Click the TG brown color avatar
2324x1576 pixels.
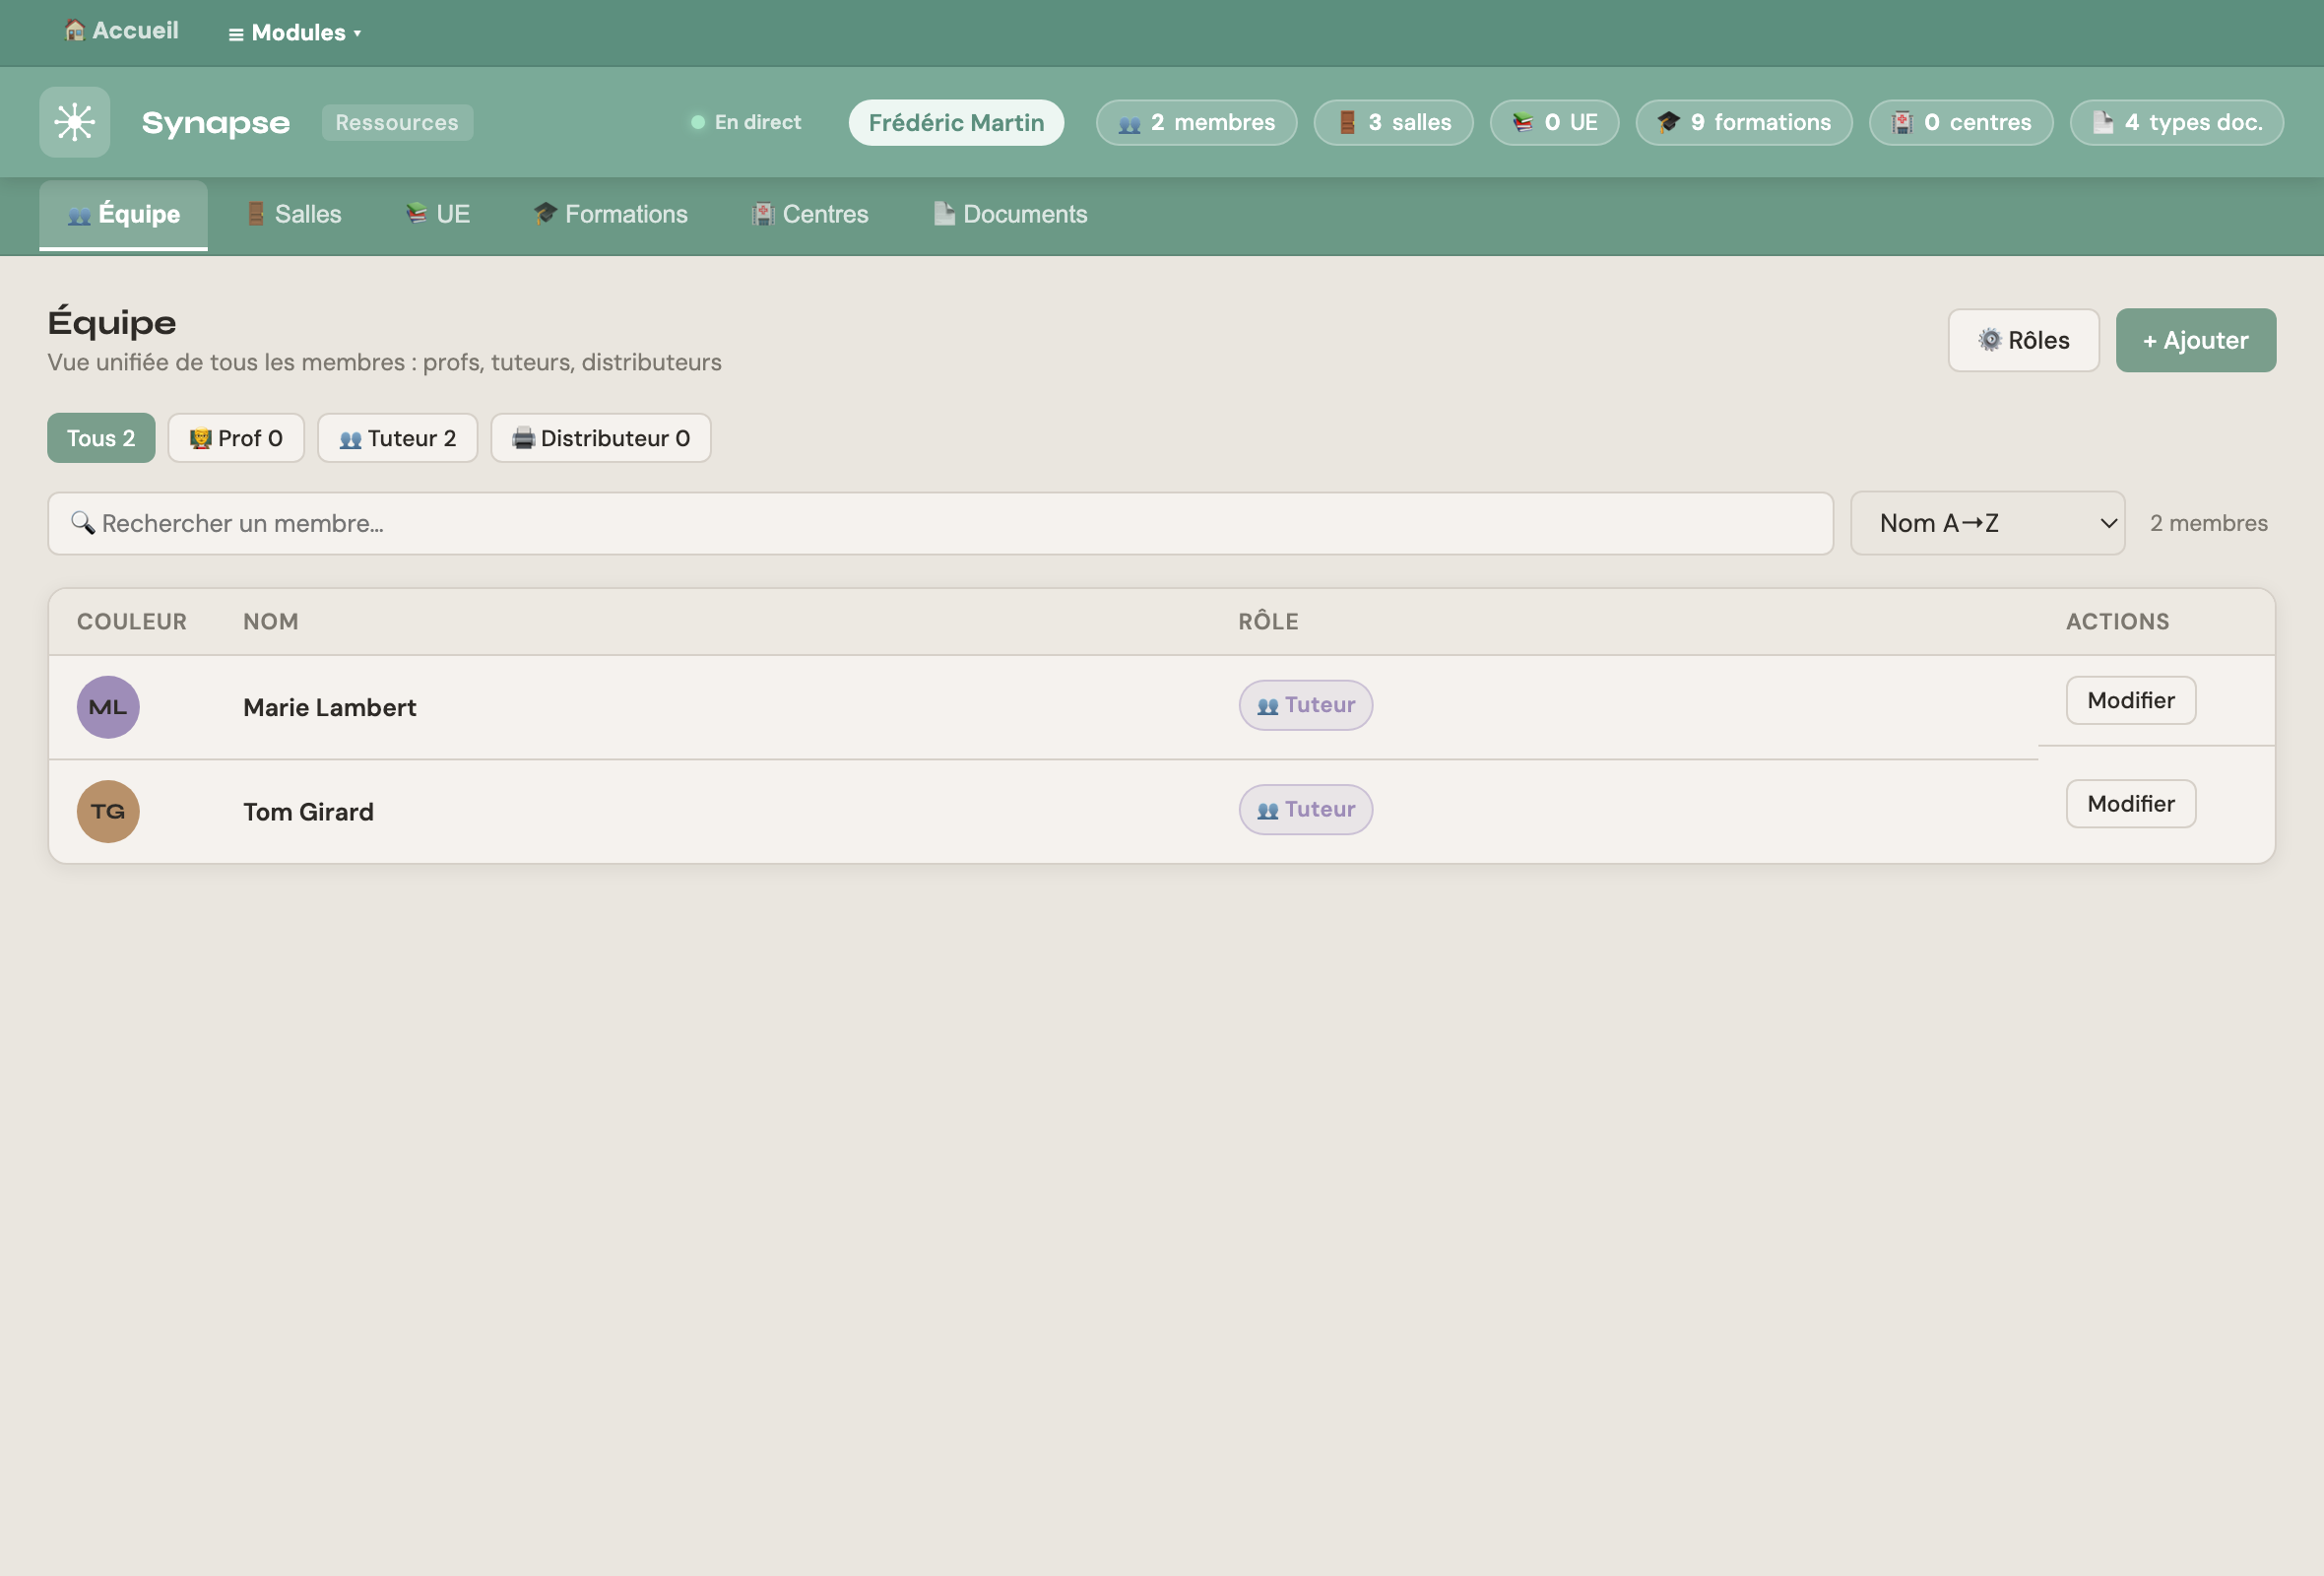(x=108, y=811)
